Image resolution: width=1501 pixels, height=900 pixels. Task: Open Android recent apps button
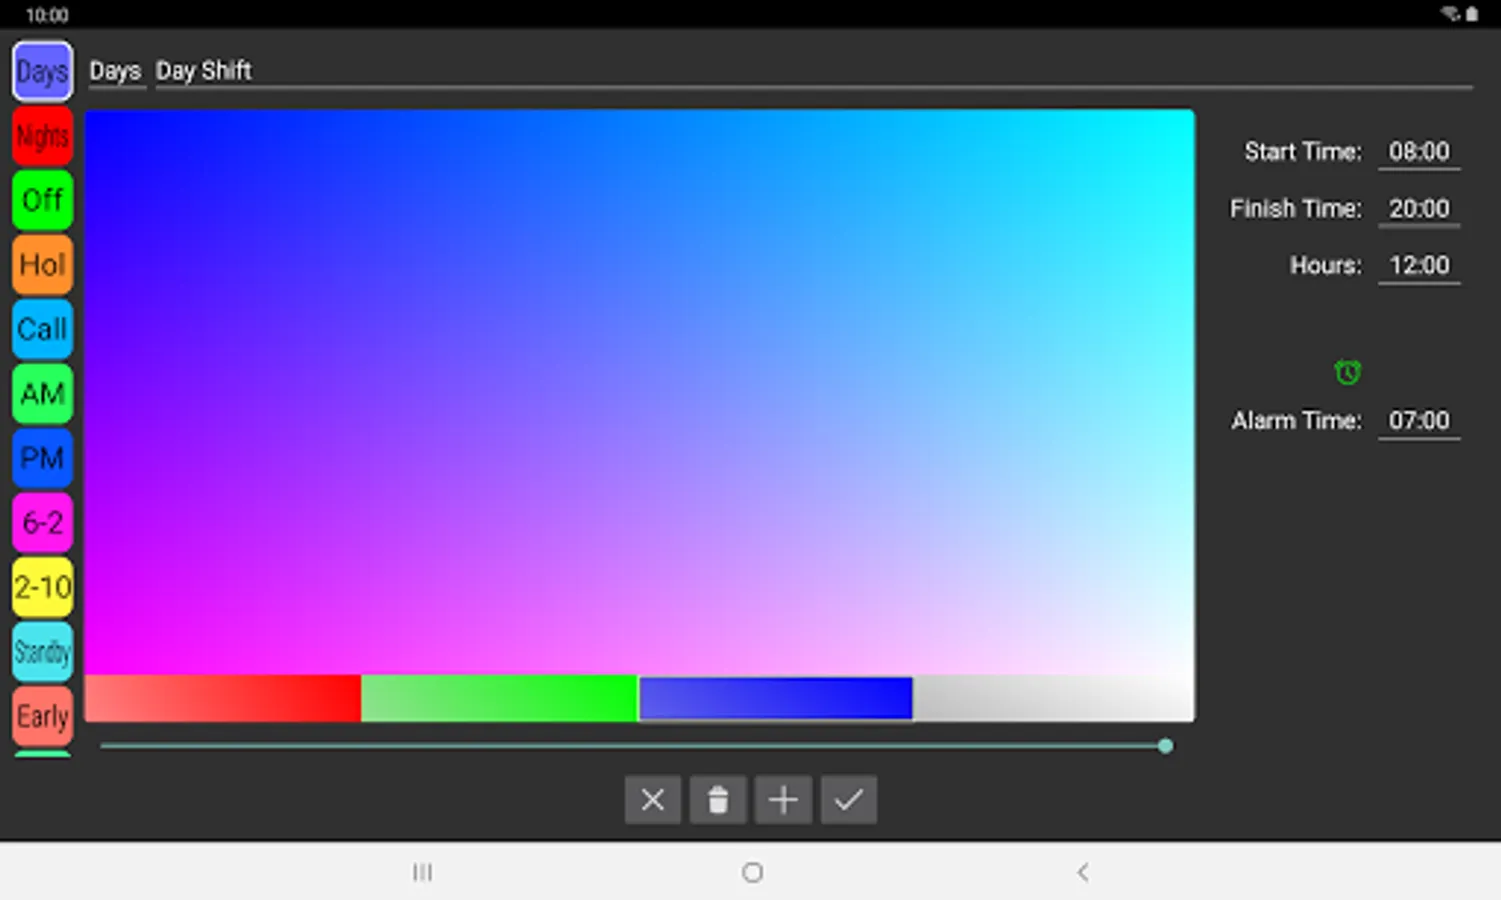tap(423, 873)
